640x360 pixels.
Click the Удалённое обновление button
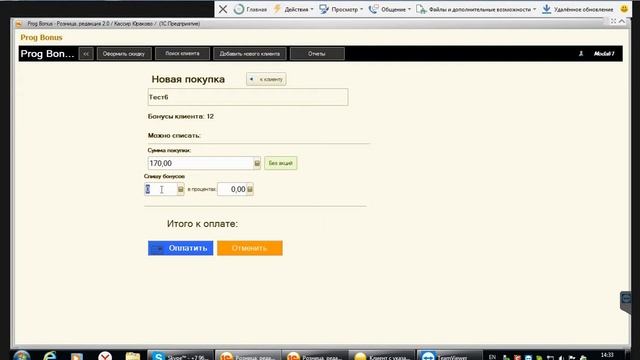[x=578, y=9]
